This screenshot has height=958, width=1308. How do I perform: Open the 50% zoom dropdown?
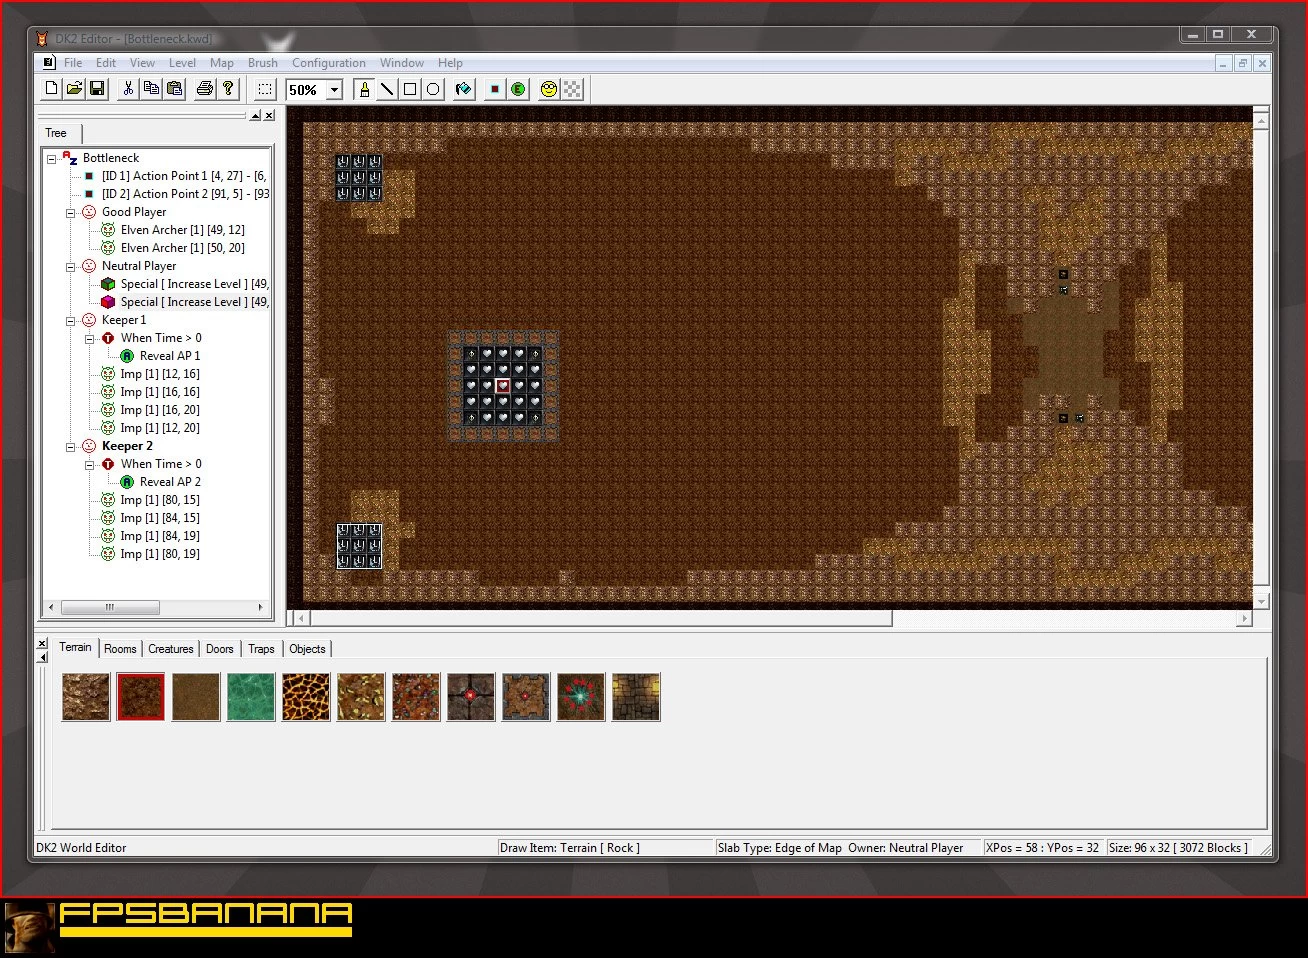(334, 90)
